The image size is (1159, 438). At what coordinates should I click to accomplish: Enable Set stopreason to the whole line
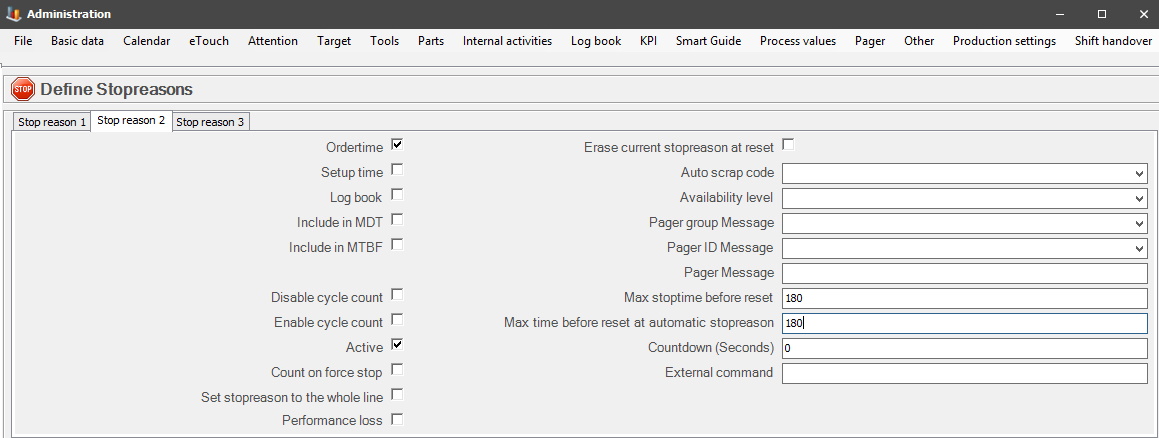(x=397, y=394)
